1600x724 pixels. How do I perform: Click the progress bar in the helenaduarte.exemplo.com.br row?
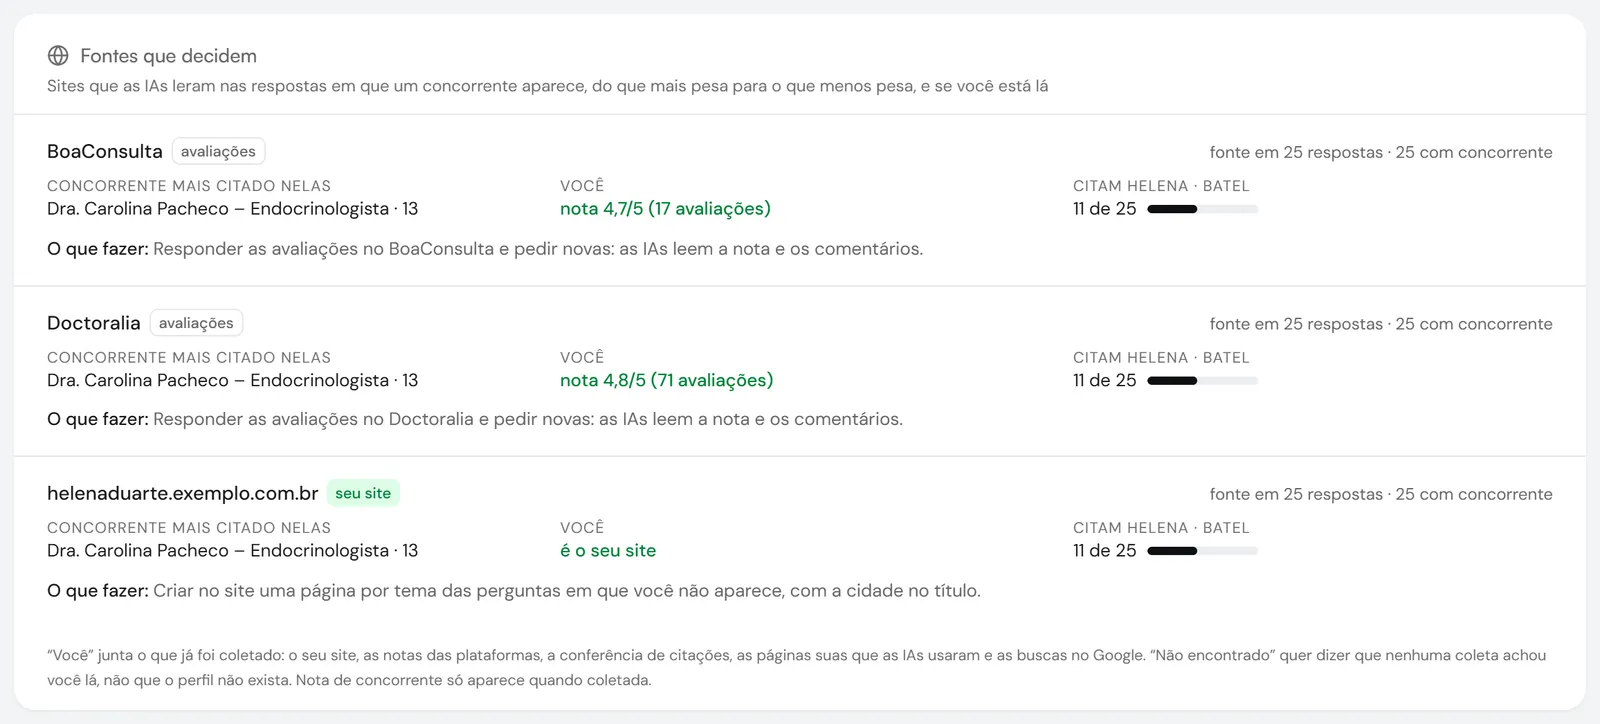click(1202, 550)
